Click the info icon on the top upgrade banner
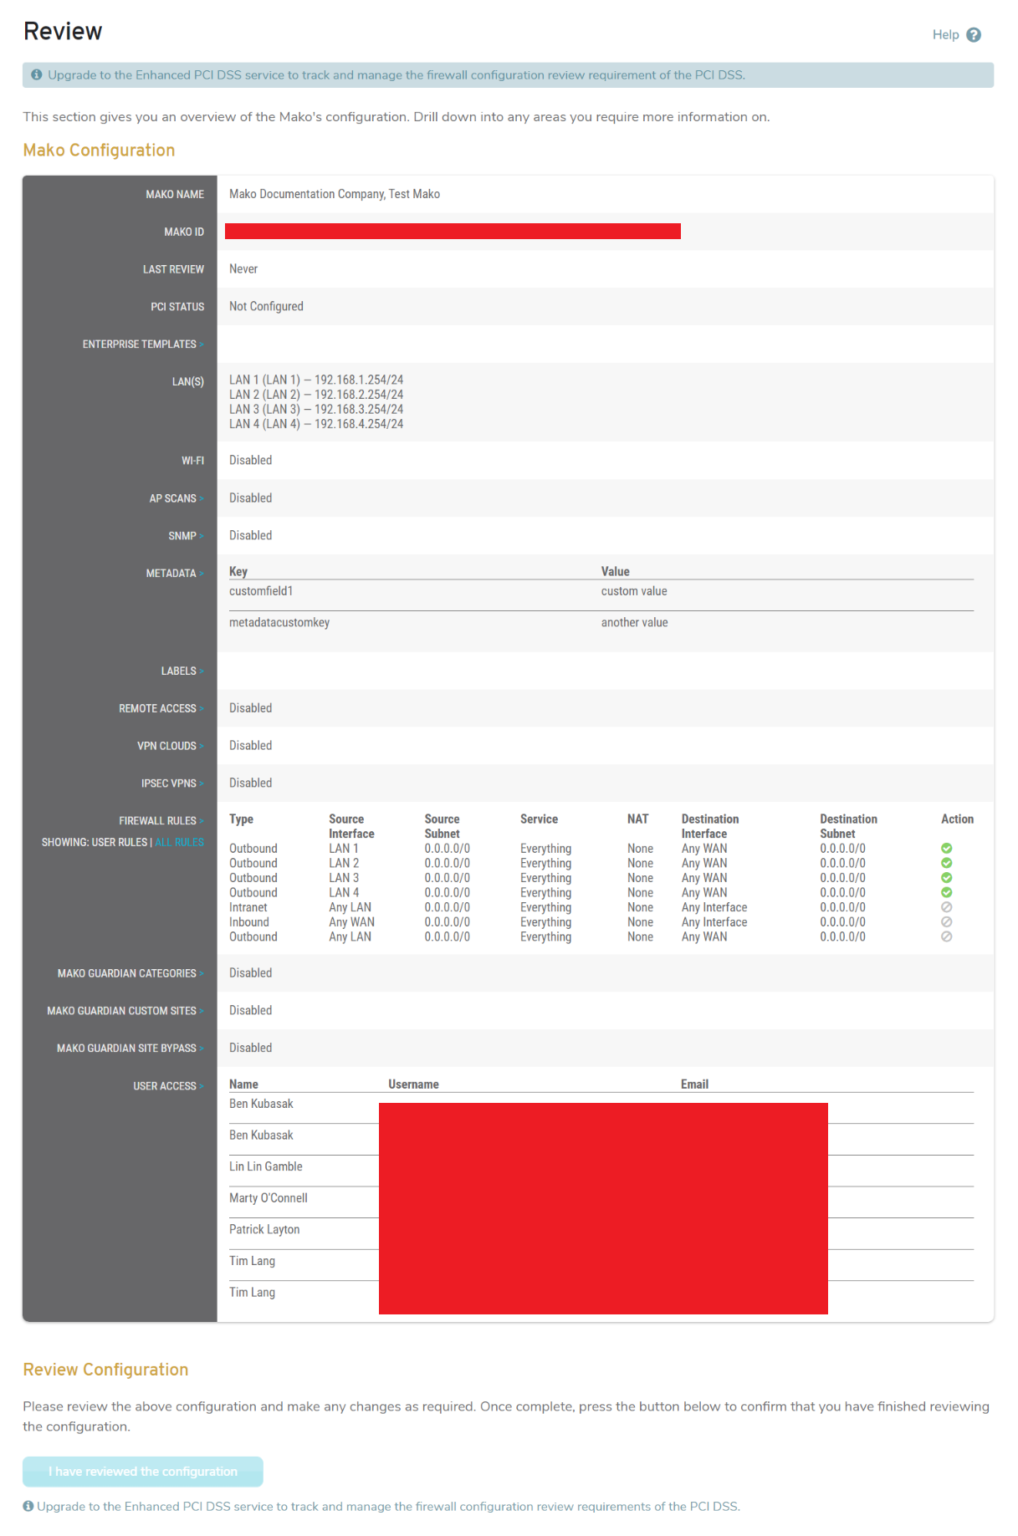Screen dimensions: 1018x1536 tap(37, 74)
